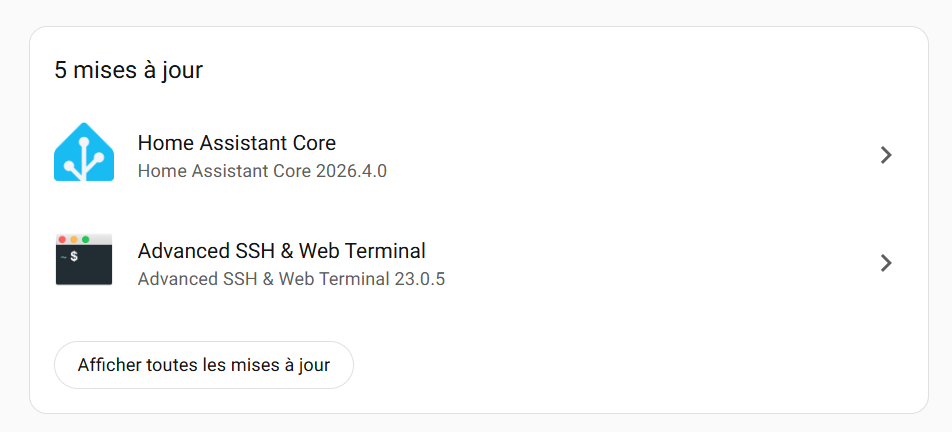The image size is (952, 432).
Task: Click the "~ $" prompt in terminal icon
Action: (70, 257)
